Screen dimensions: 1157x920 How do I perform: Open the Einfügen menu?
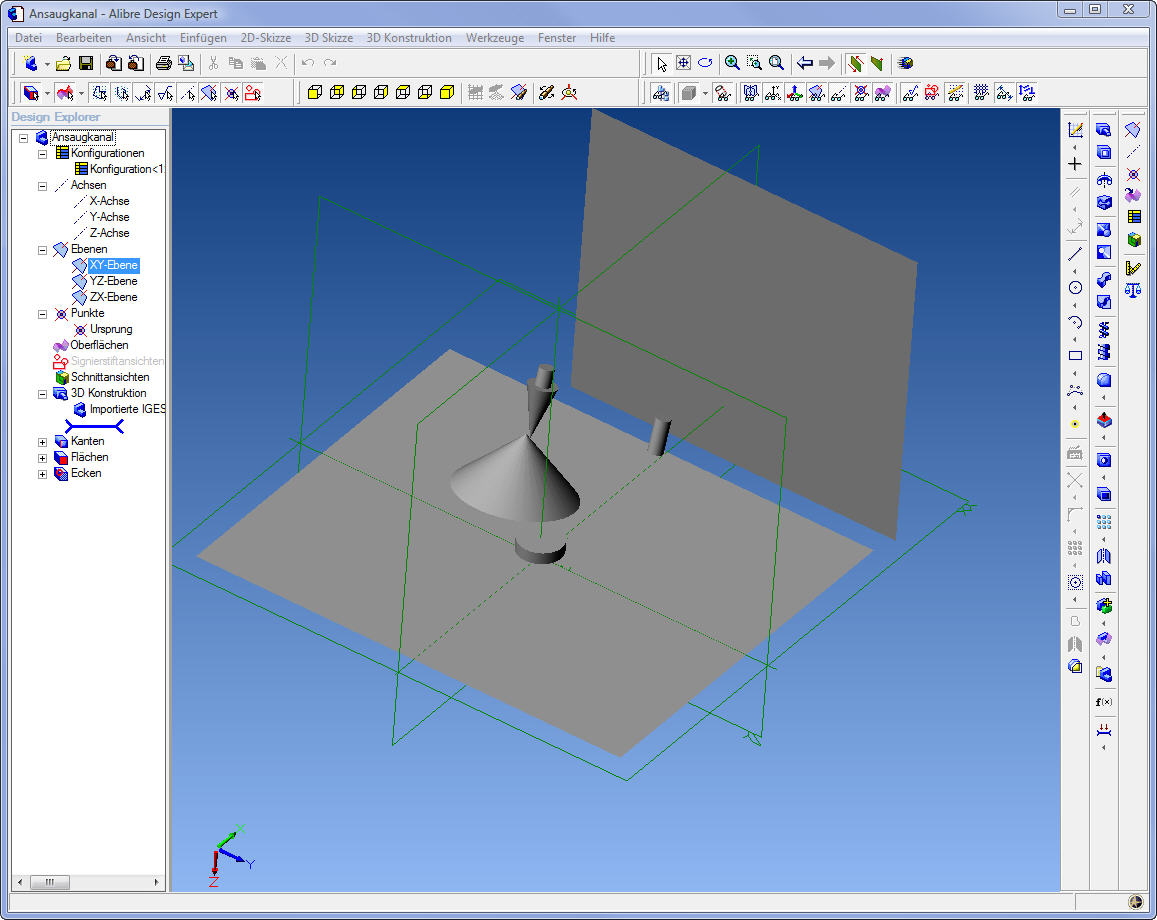point(203,38)
